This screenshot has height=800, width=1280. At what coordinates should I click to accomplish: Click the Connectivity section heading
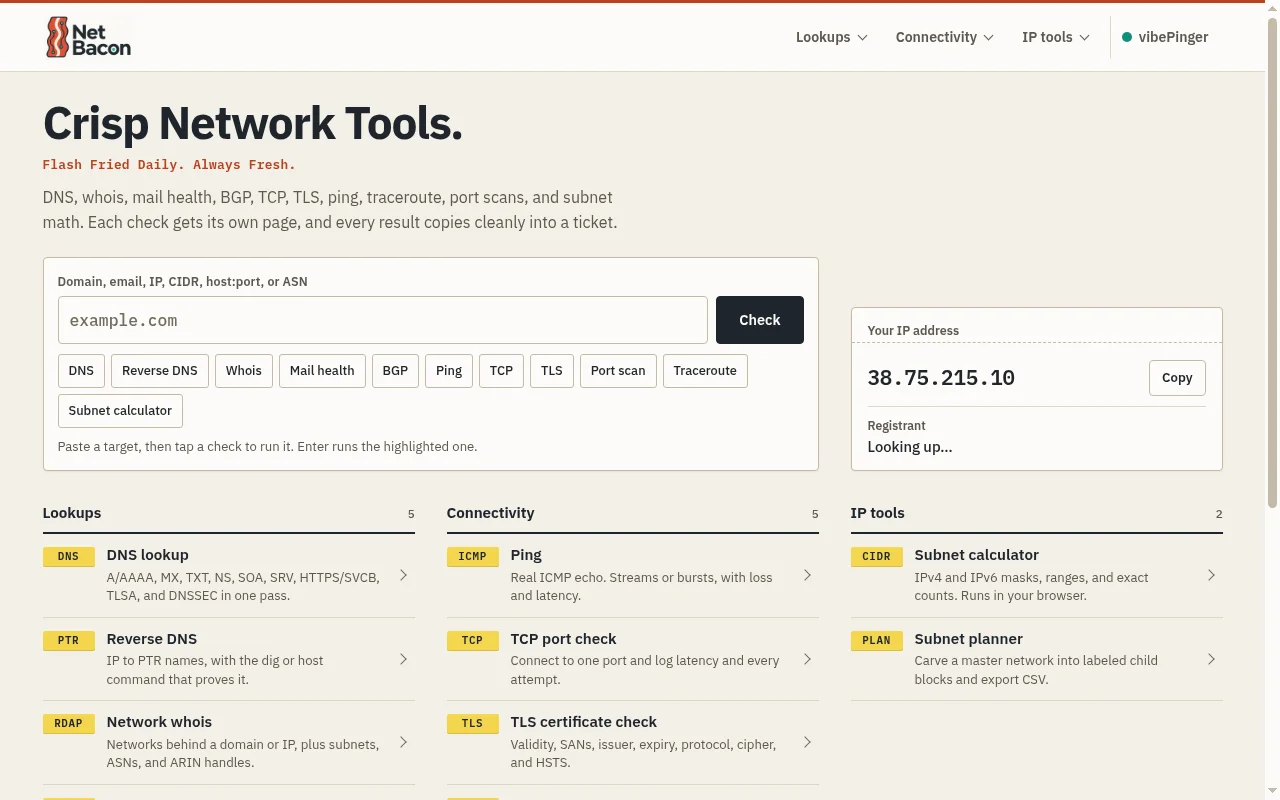point(491,513)
